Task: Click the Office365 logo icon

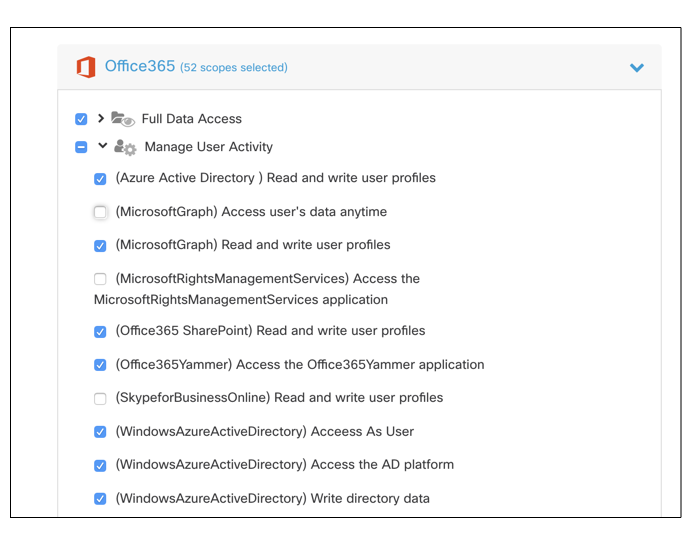Action: 86,67
